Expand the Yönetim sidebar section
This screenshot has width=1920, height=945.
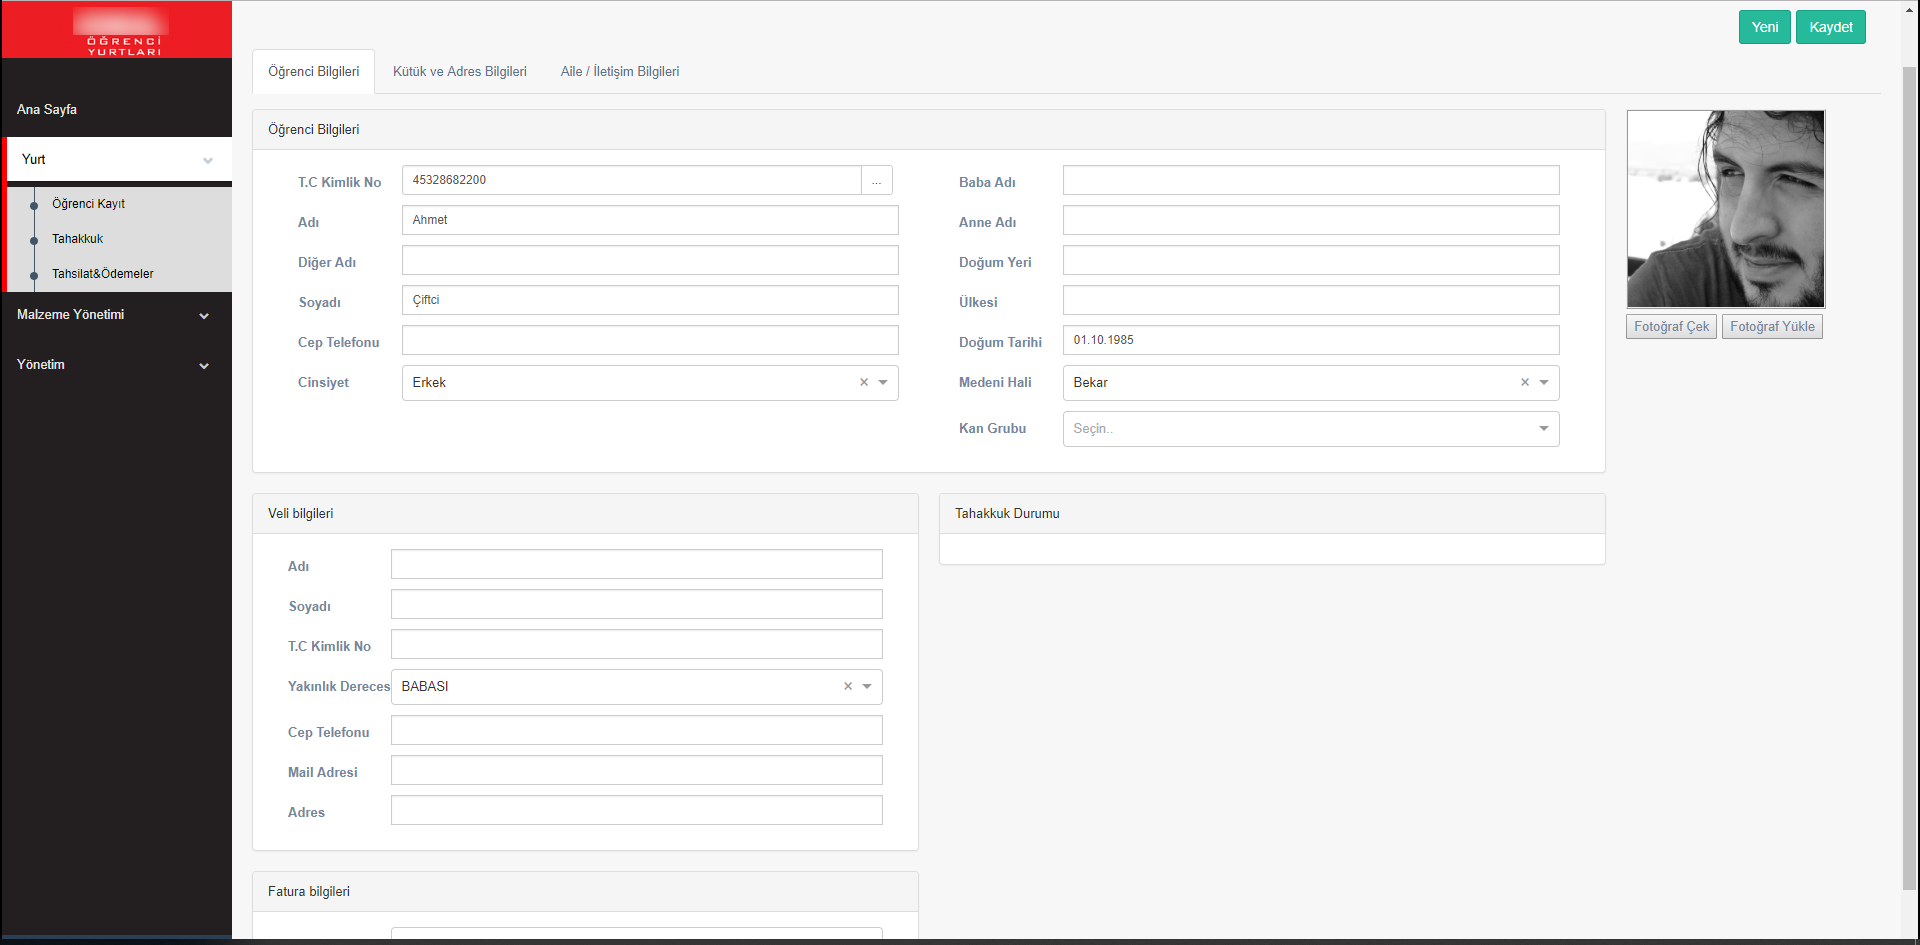click(204, 366)
